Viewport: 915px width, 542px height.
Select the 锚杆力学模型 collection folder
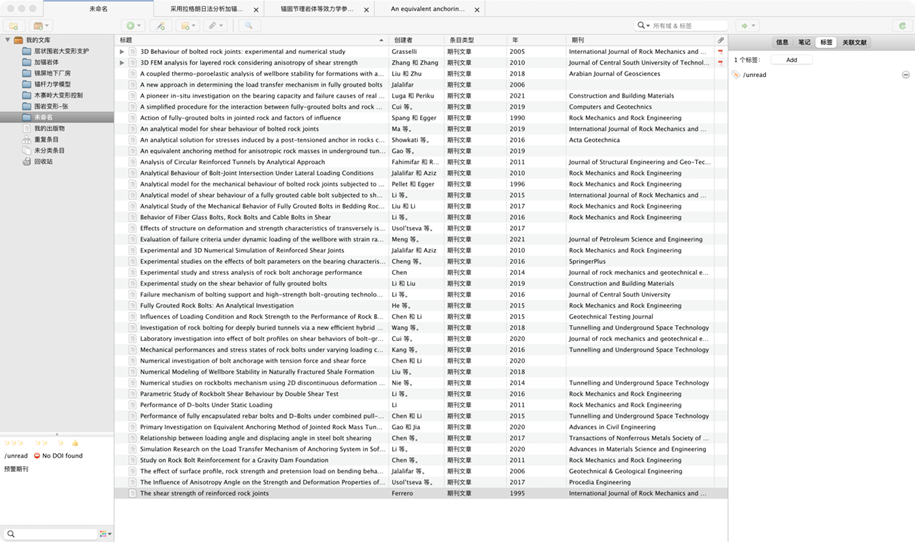52,85
